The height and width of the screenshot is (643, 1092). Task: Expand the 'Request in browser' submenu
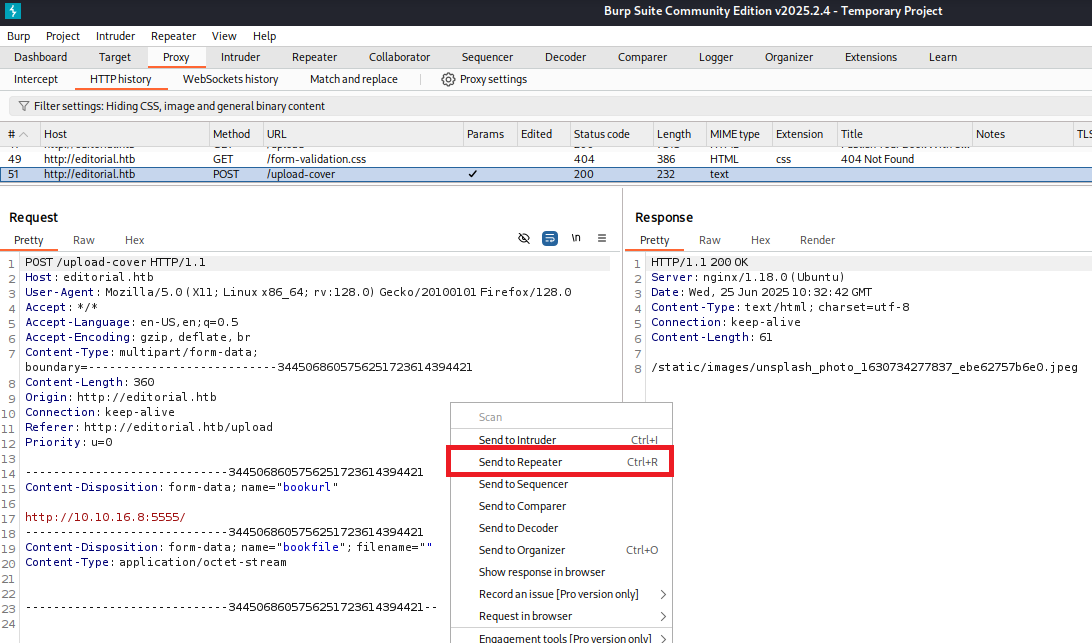coord(662,616)
